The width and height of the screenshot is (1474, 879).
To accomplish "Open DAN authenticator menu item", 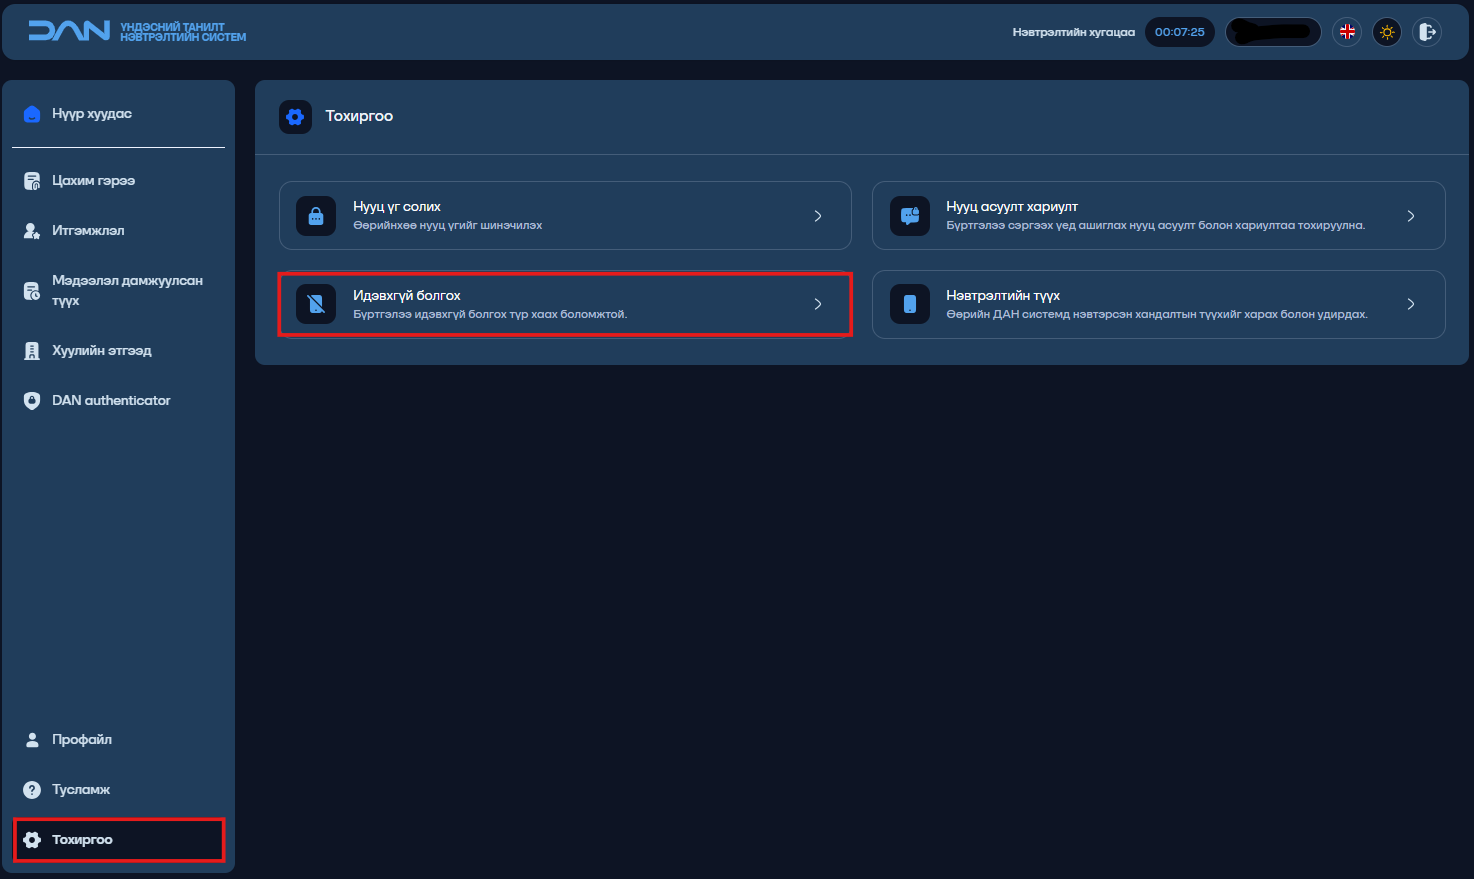I will click(x=111, y=401).
